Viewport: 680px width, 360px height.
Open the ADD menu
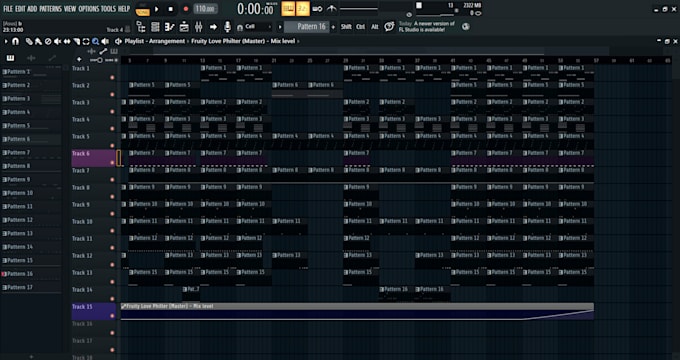click(x=32, y=9)
